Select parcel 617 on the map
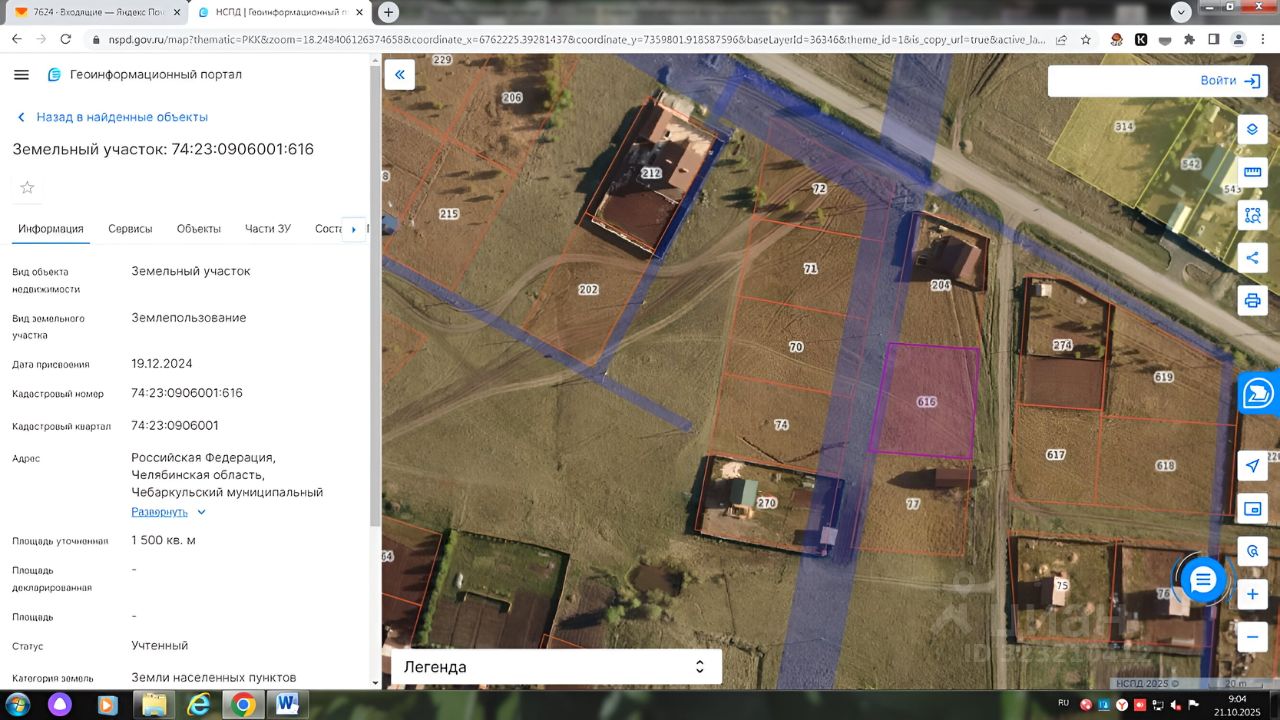 click(1056, 455)
